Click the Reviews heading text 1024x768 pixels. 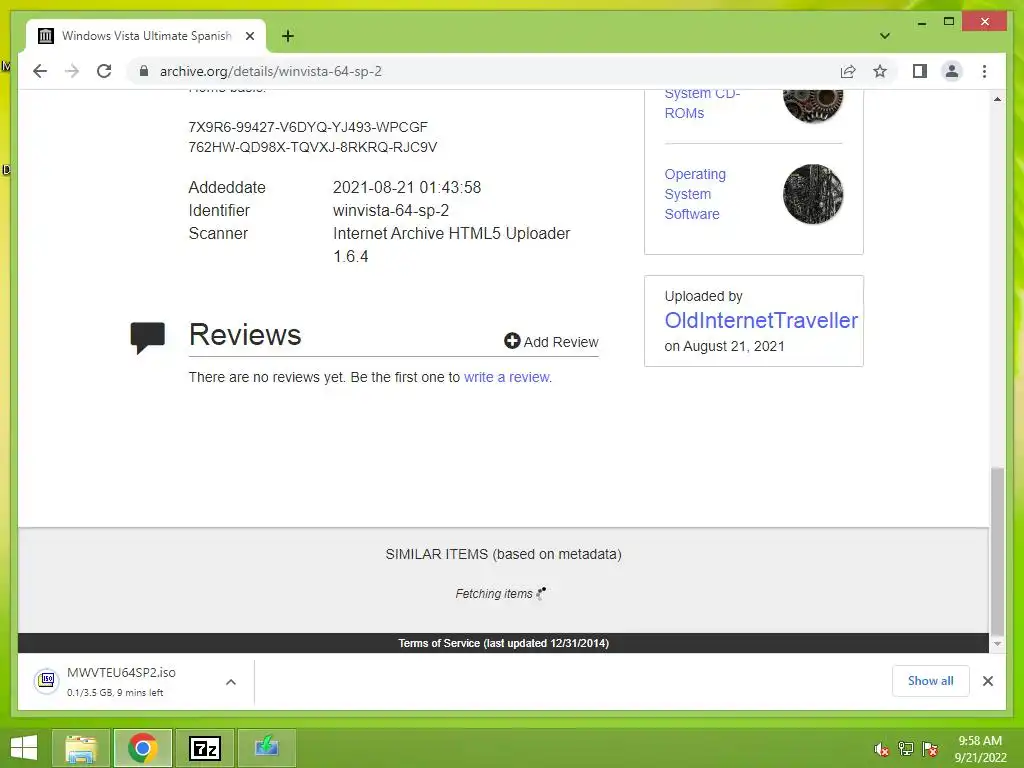pyautogui.click(x=245, y=334)
